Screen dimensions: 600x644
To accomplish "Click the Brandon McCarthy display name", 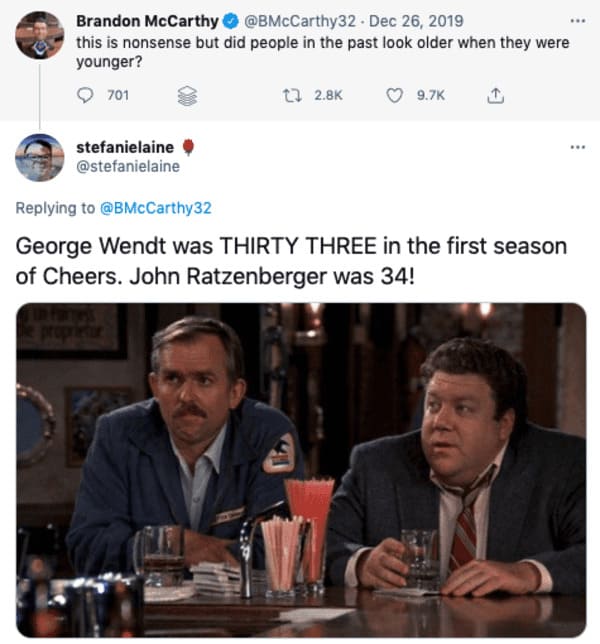I will pos(147,21).
